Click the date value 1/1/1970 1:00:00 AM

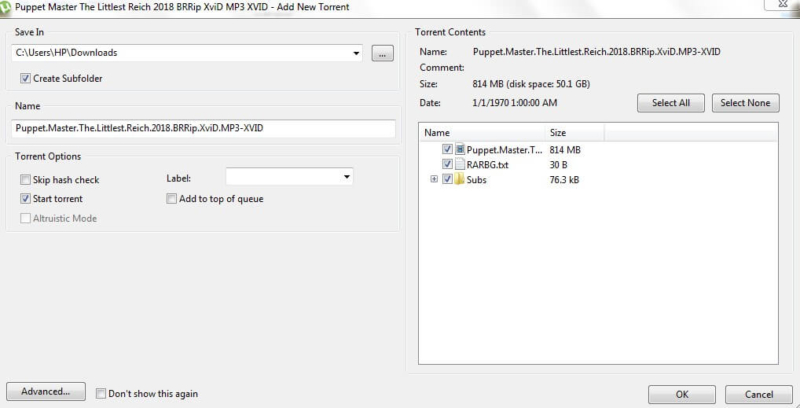click(x=515, y=103)
